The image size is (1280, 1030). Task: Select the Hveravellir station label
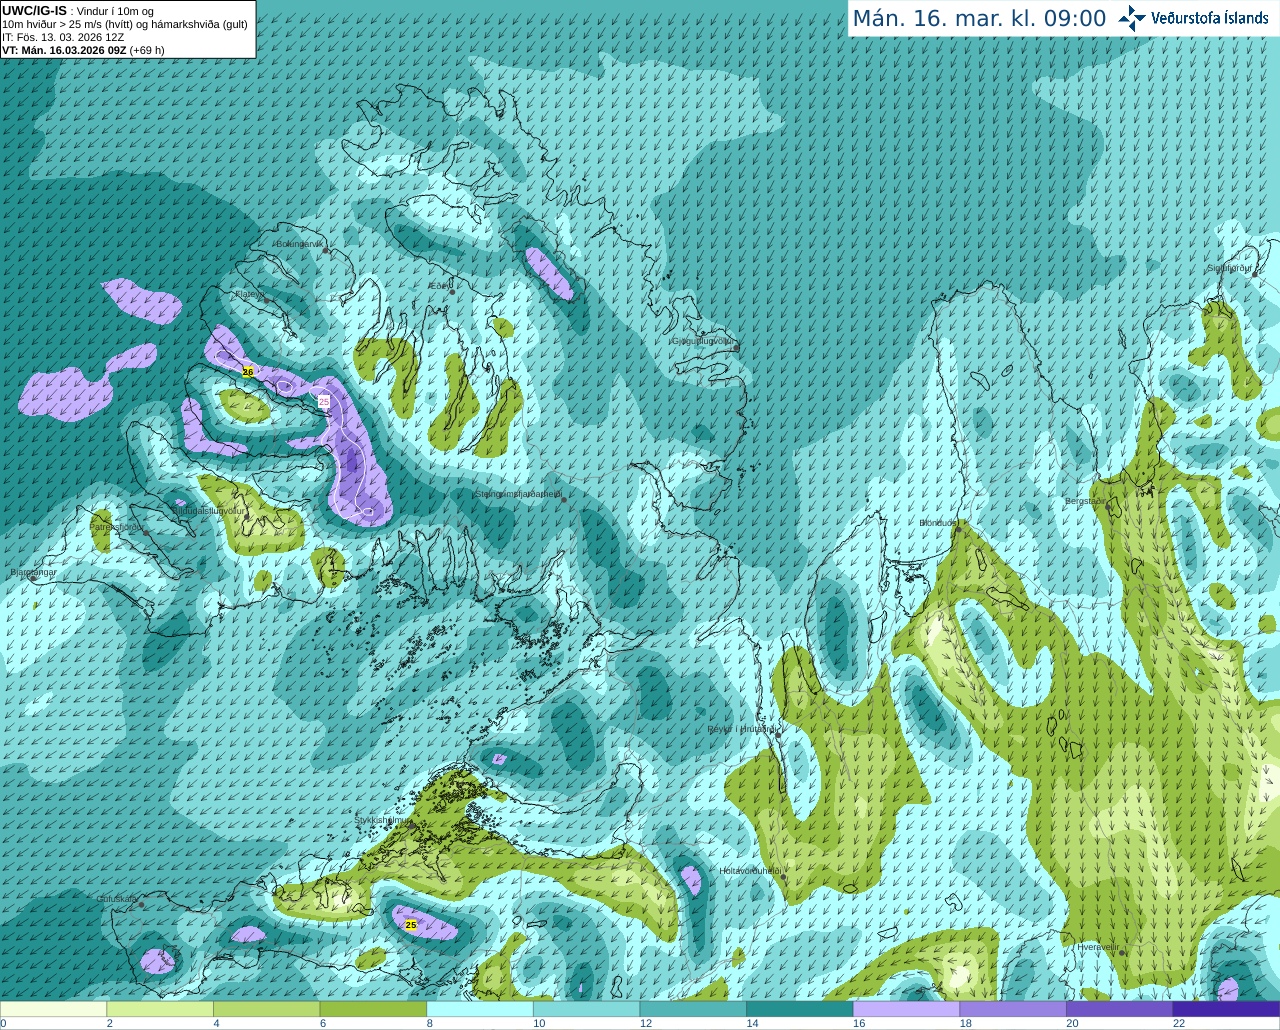coord(1097,947)
